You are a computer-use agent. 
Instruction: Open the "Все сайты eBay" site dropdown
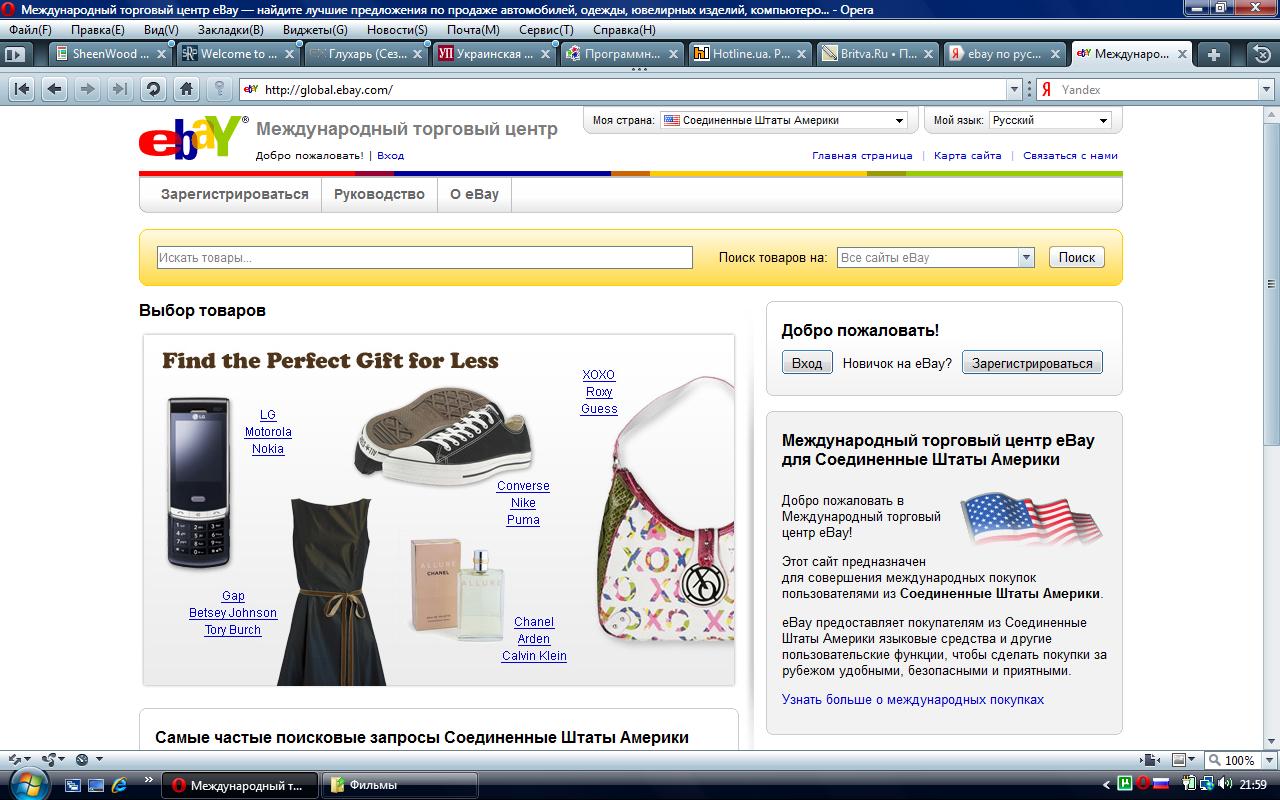click(935, 258)
